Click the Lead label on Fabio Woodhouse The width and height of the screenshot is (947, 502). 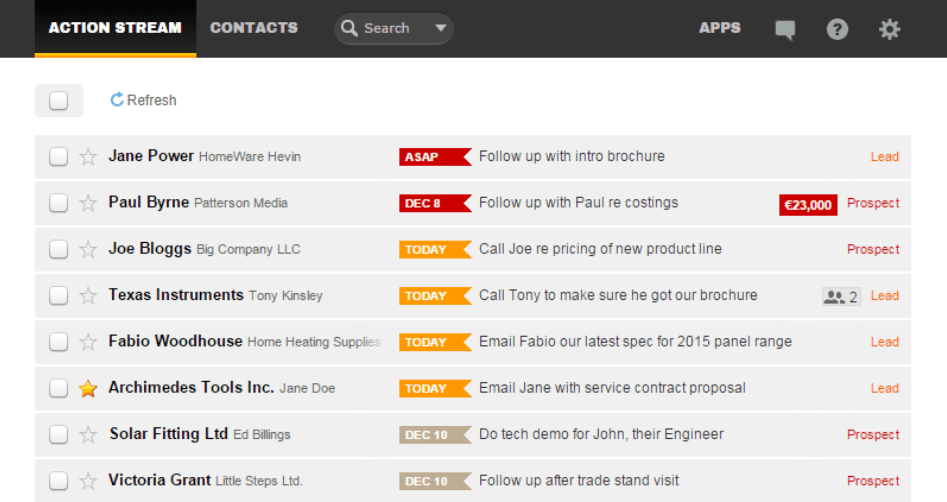tap(884, 342)
